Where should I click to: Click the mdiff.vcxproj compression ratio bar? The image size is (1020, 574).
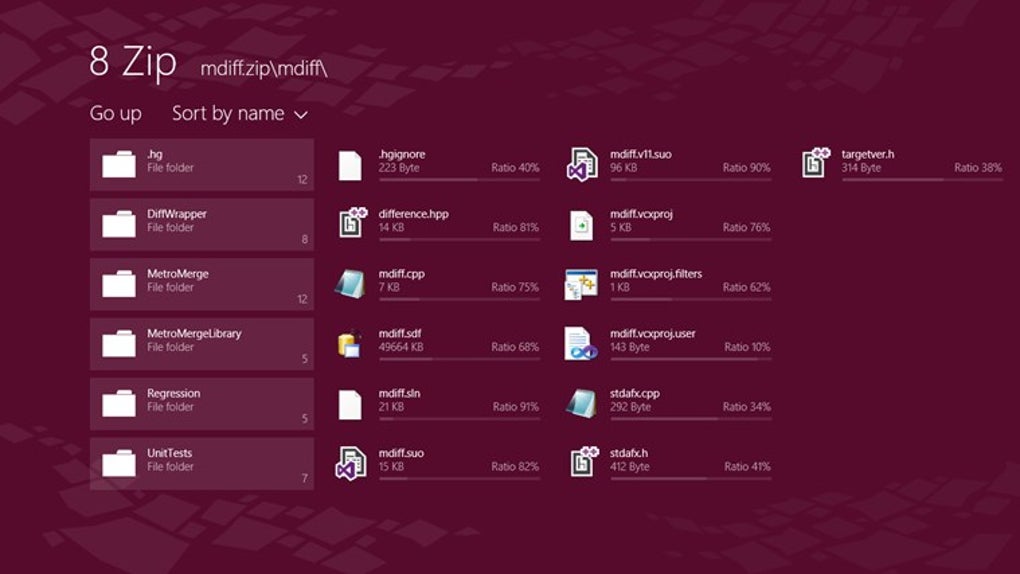[x=691, y=239]
